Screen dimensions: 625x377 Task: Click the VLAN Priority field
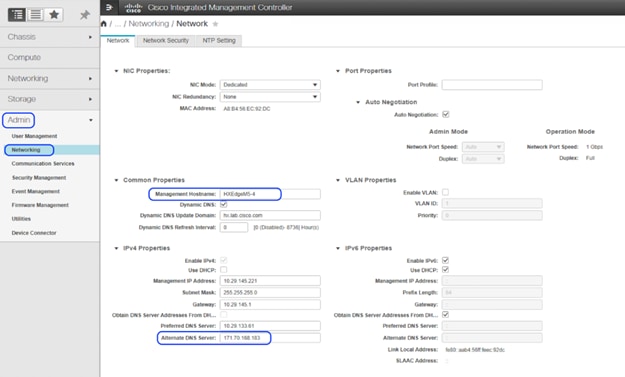point(492,216)
